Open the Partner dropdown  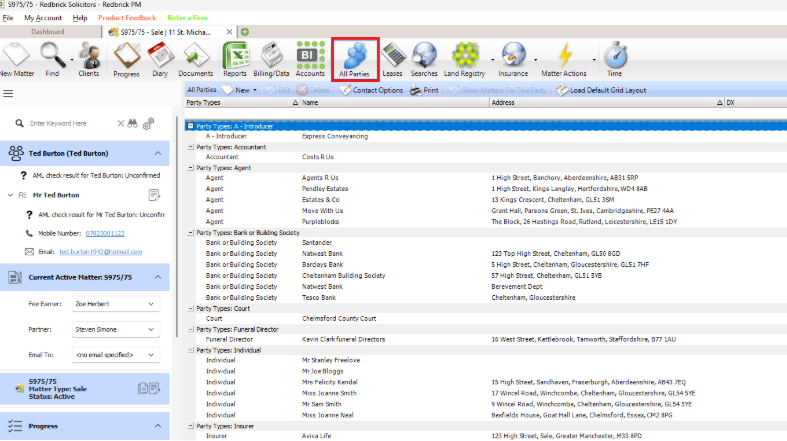(x=116, y=329)
